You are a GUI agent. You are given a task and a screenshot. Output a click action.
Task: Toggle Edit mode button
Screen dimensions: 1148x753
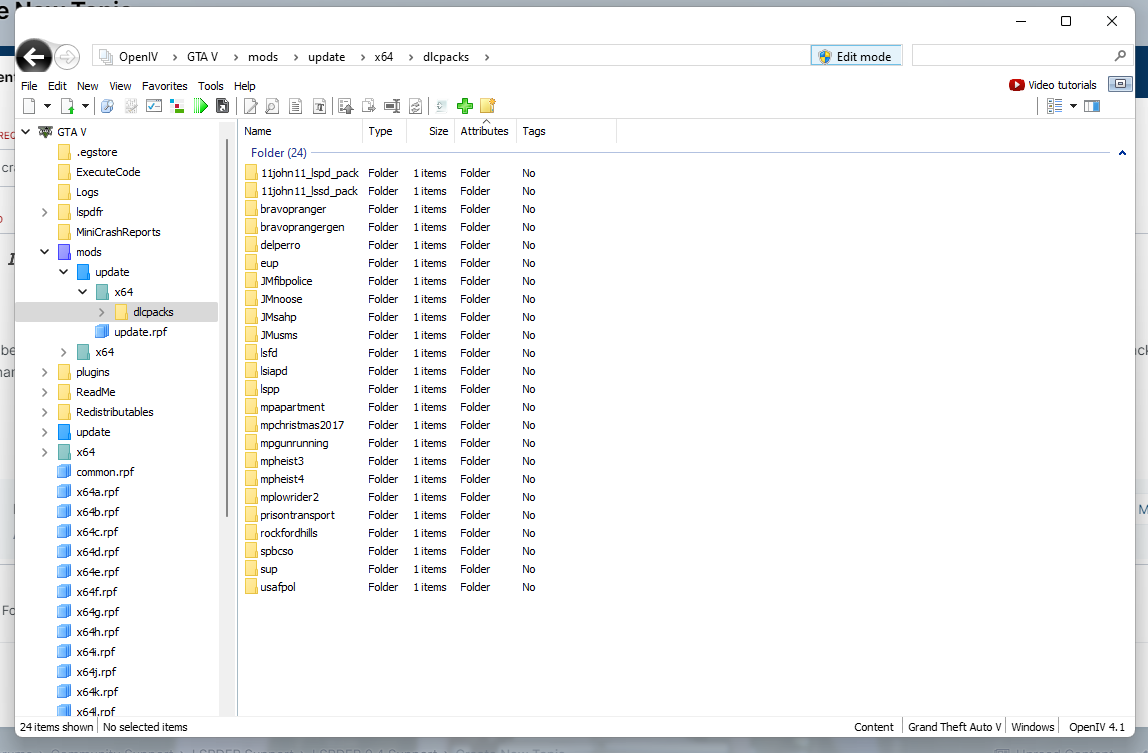coord(856,57)
